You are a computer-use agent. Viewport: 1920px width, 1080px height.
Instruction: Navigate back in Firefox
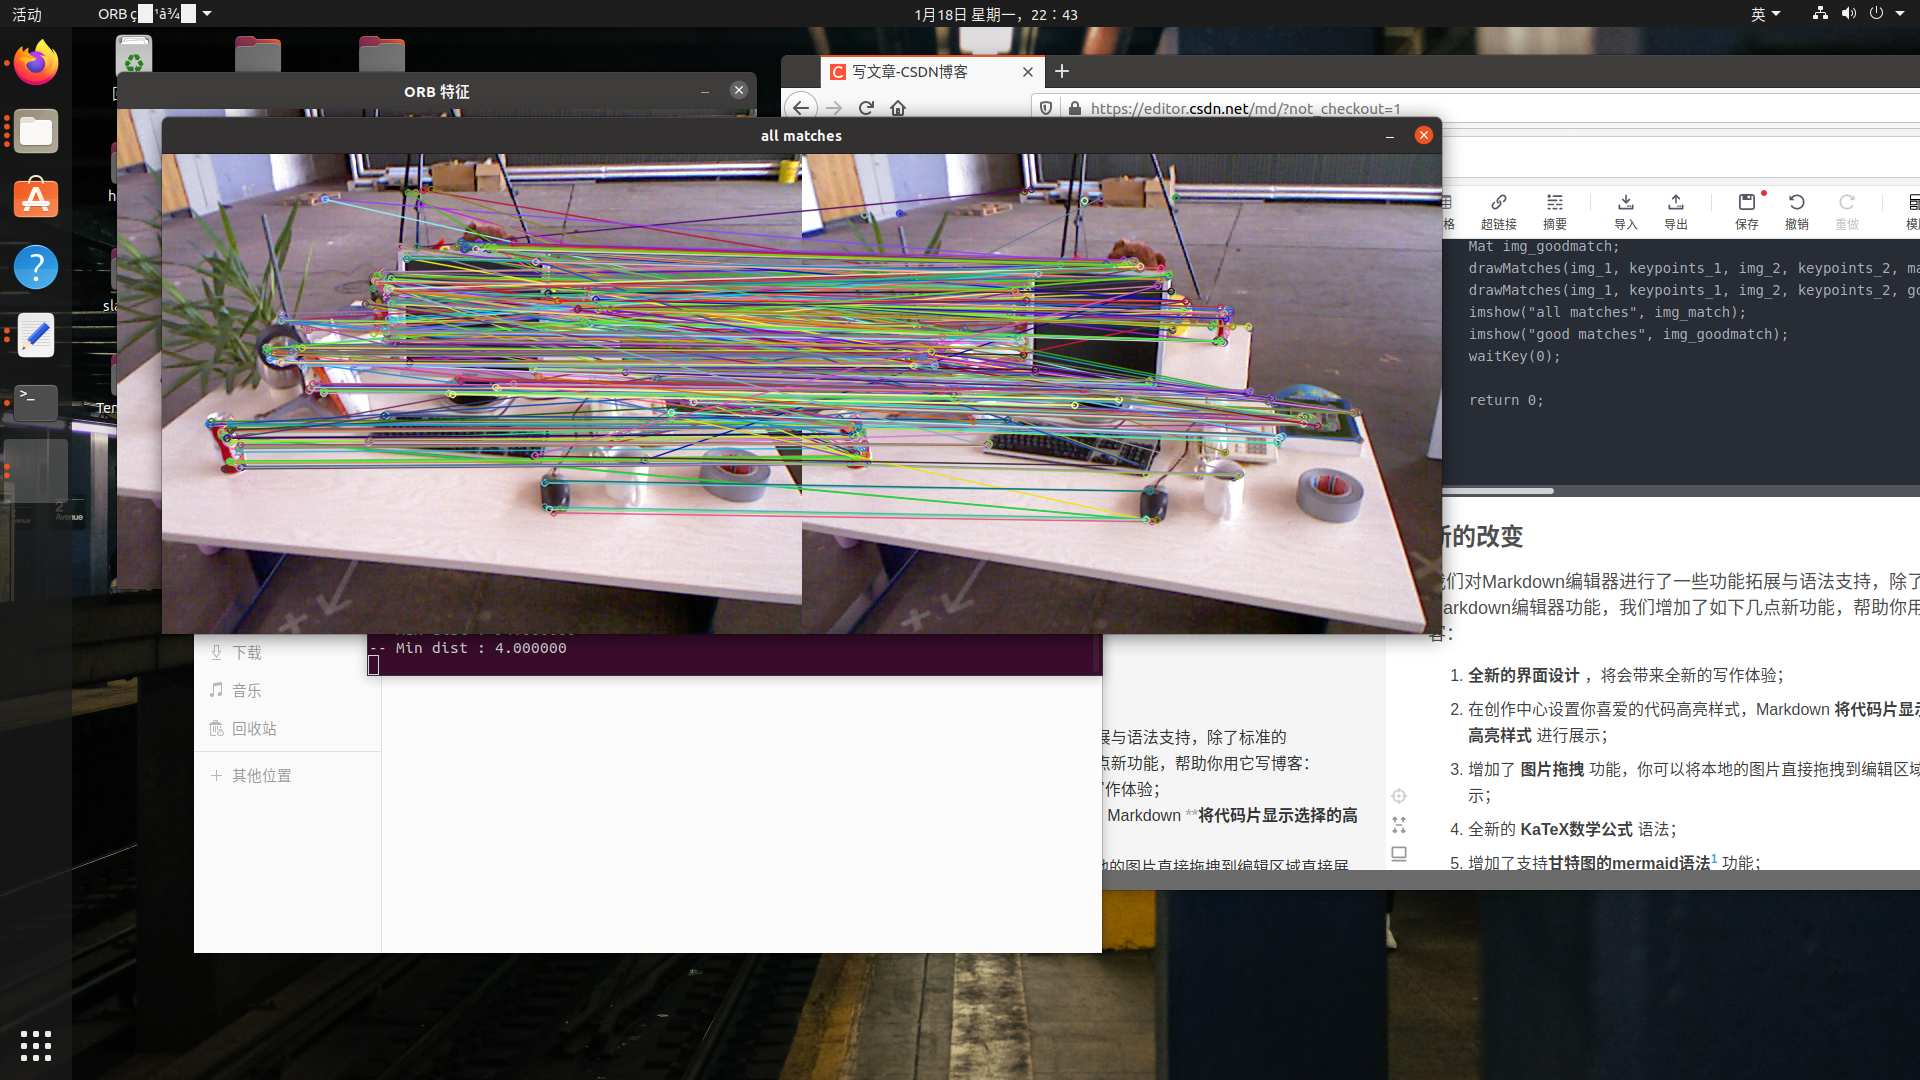pyautogui.click(x=801, y=108)
